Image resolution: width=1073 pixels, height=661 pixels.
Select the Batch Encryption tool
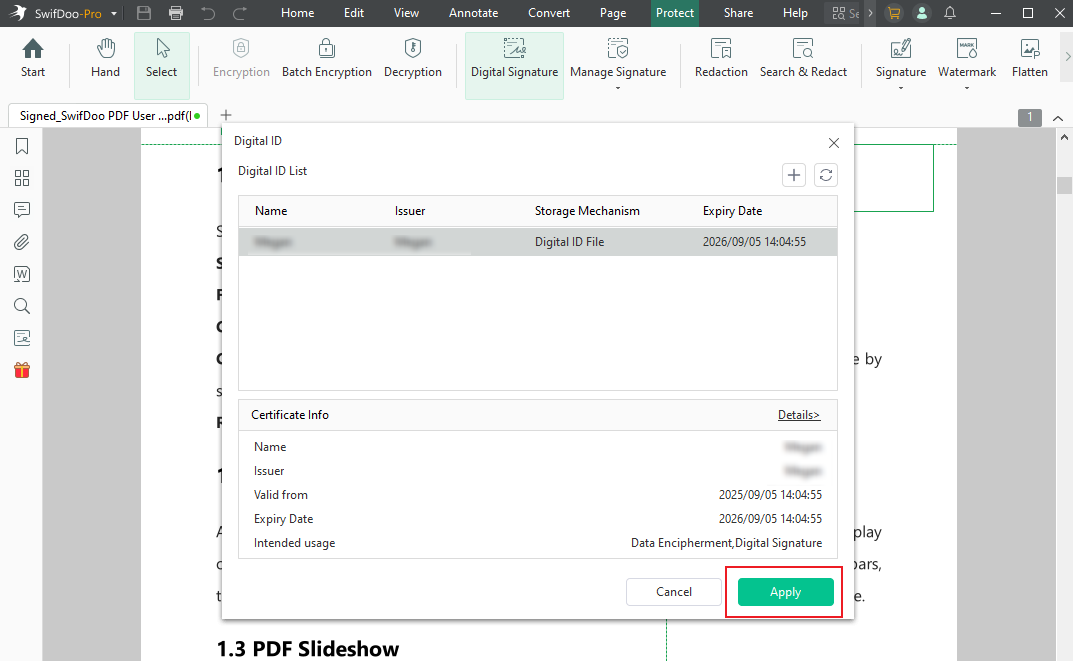pos(327,58)
